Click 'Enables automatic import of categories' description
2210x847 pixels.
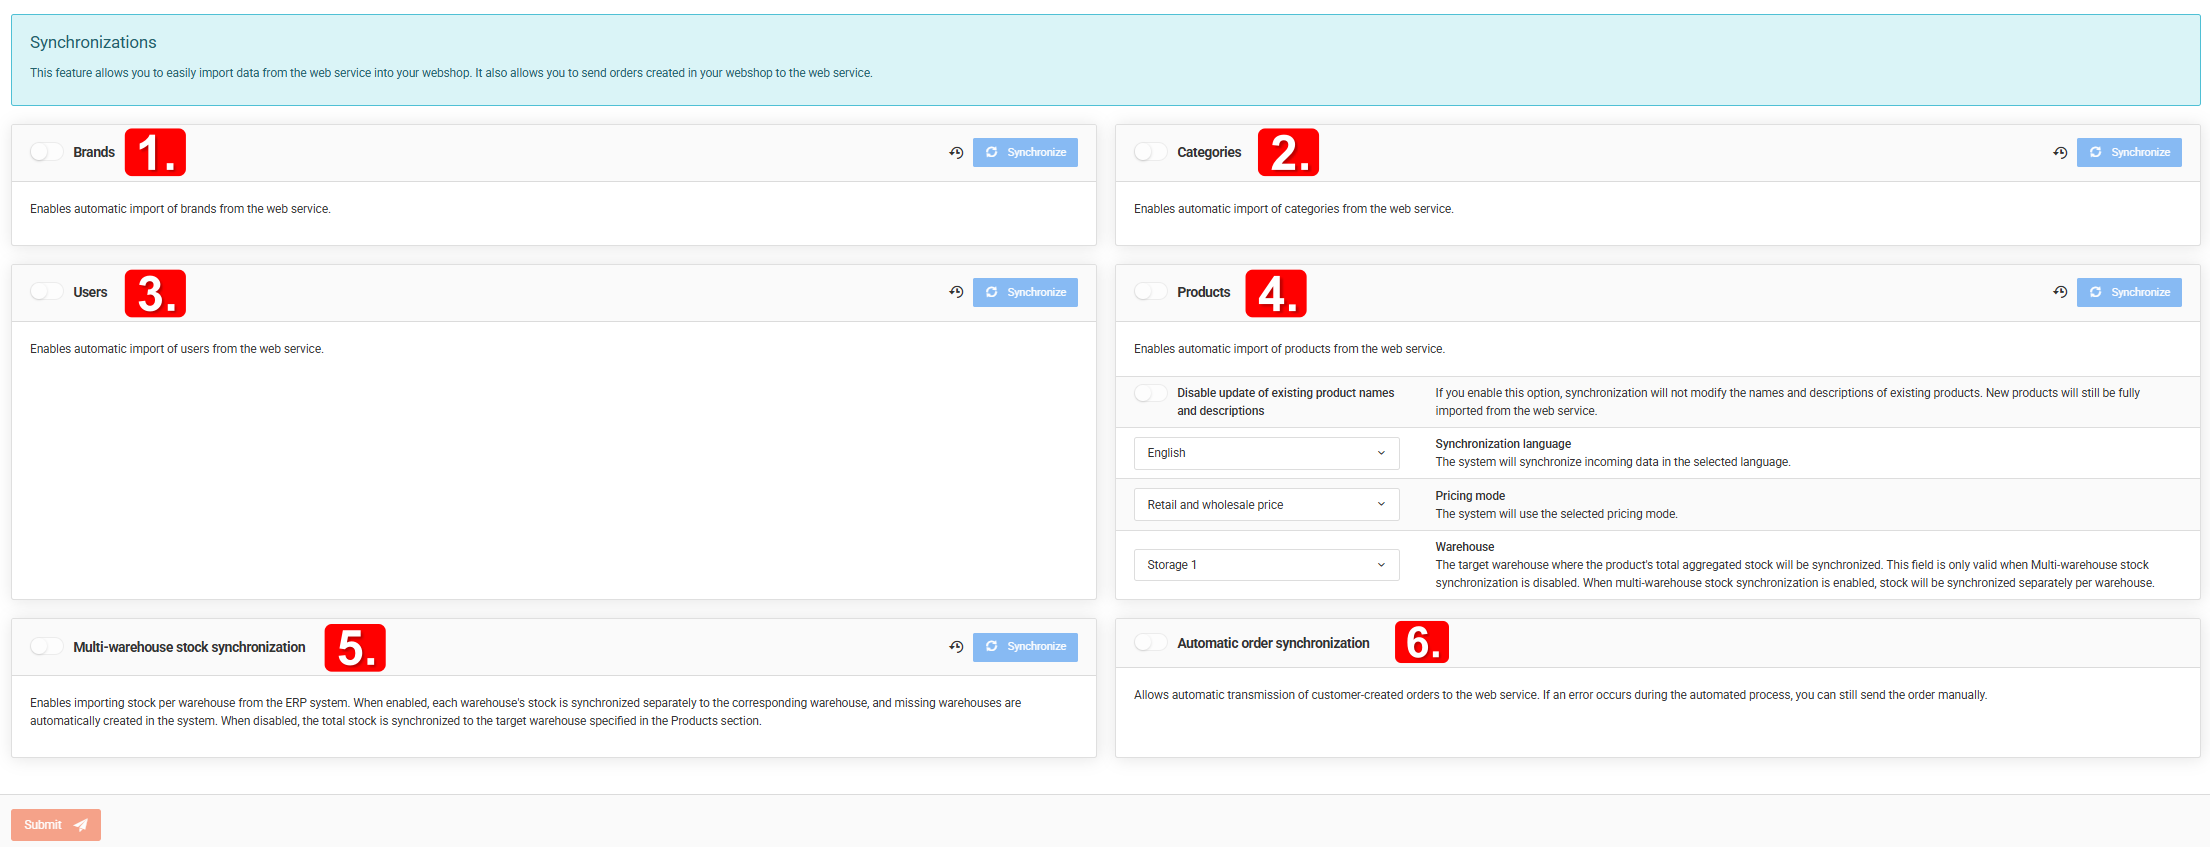tap(1294, 209)
